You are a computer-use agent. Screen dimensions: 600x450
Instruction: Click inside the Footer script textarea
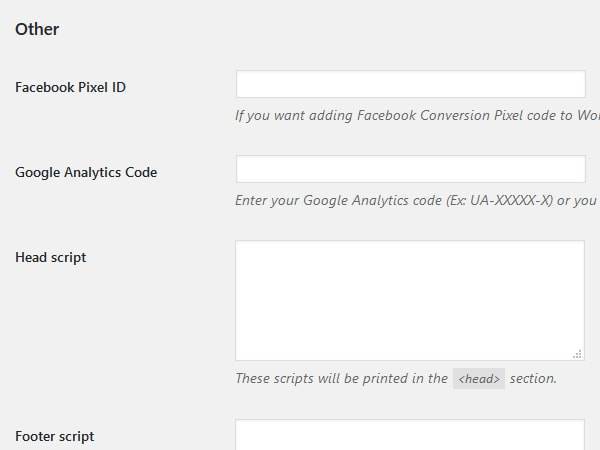pos(410,435)
